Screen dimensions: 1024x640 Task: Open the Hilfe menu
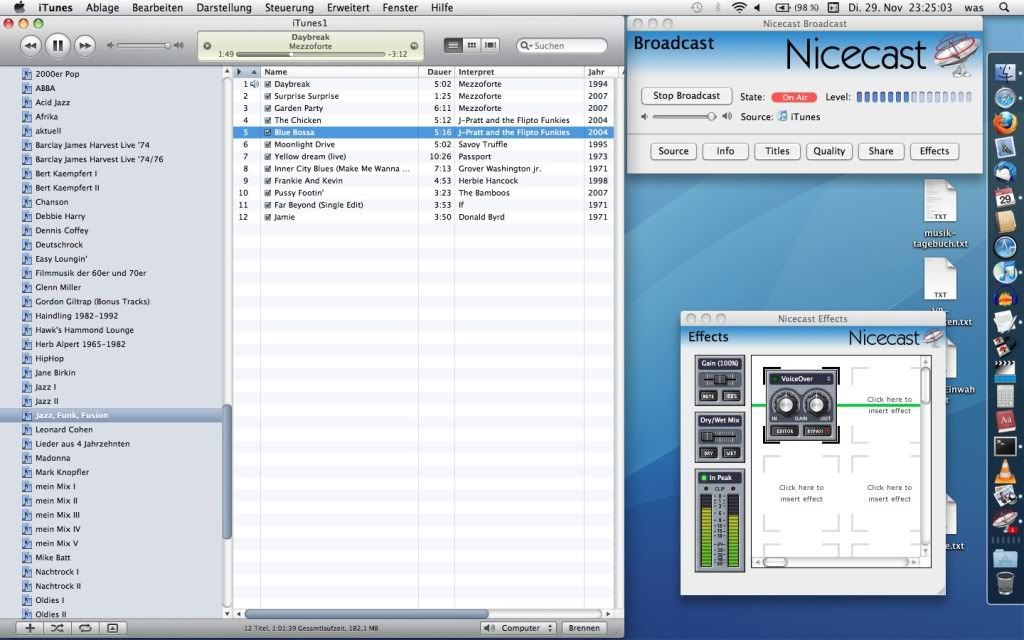click(441, 8)
